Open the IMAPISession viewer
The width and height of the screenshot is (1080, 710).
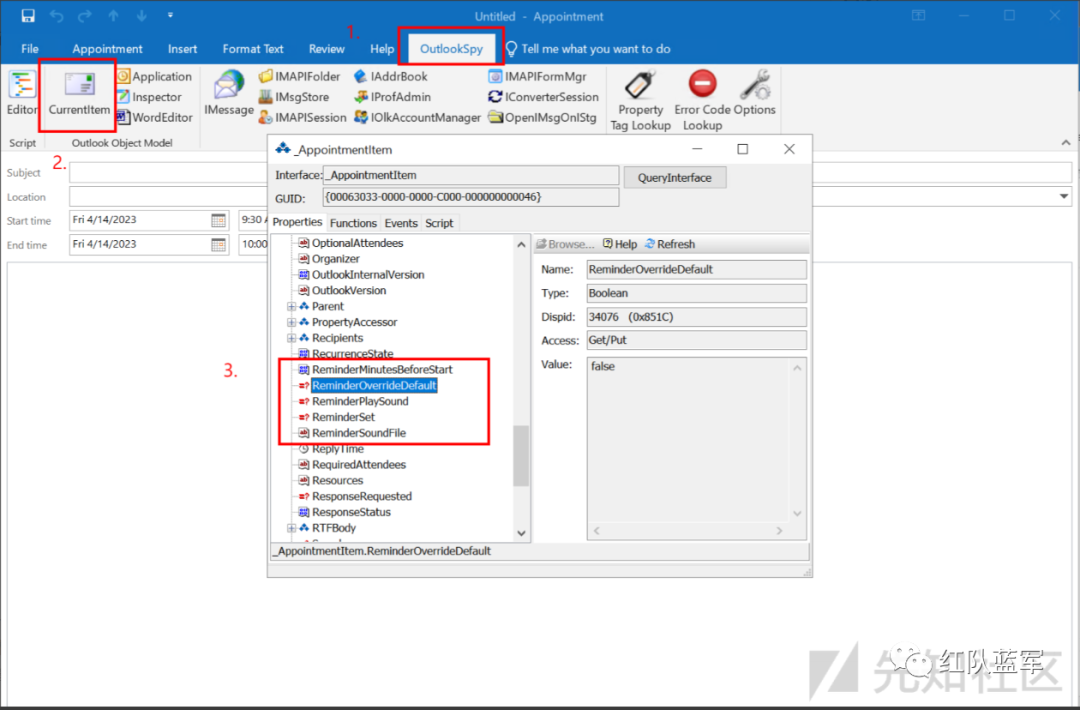302,118
